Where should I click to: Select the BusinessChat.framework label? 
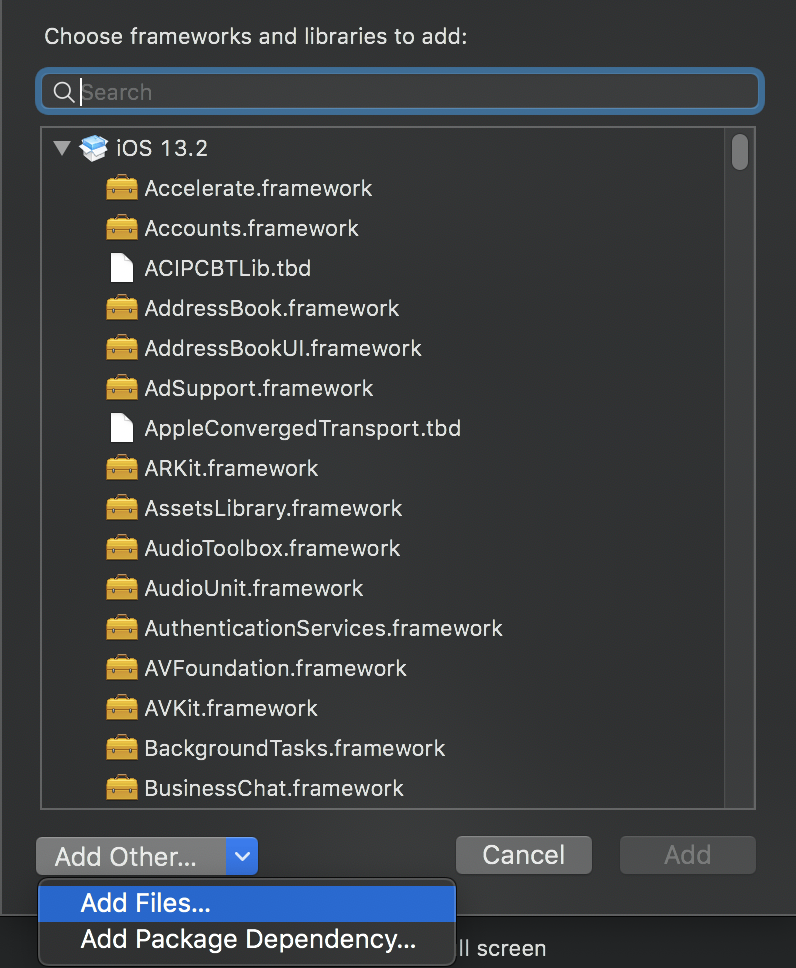274,788
